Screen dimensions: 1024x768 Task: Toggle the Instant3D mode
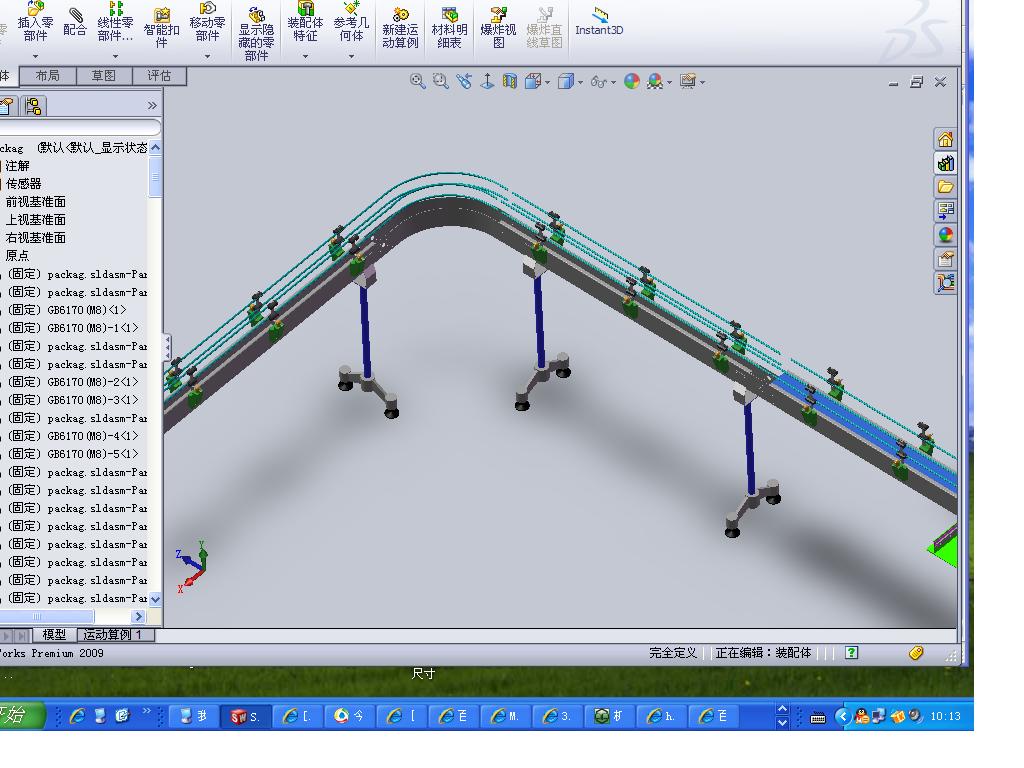(x=599, y=22)
